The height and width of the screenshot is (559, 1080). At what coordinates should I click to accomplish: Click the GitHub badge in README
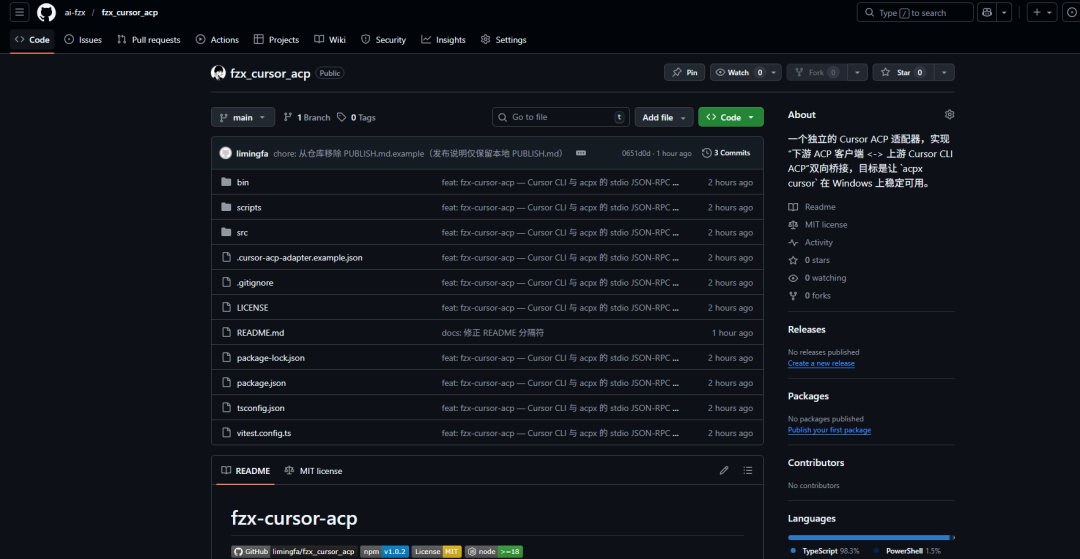tap(294, 551)
